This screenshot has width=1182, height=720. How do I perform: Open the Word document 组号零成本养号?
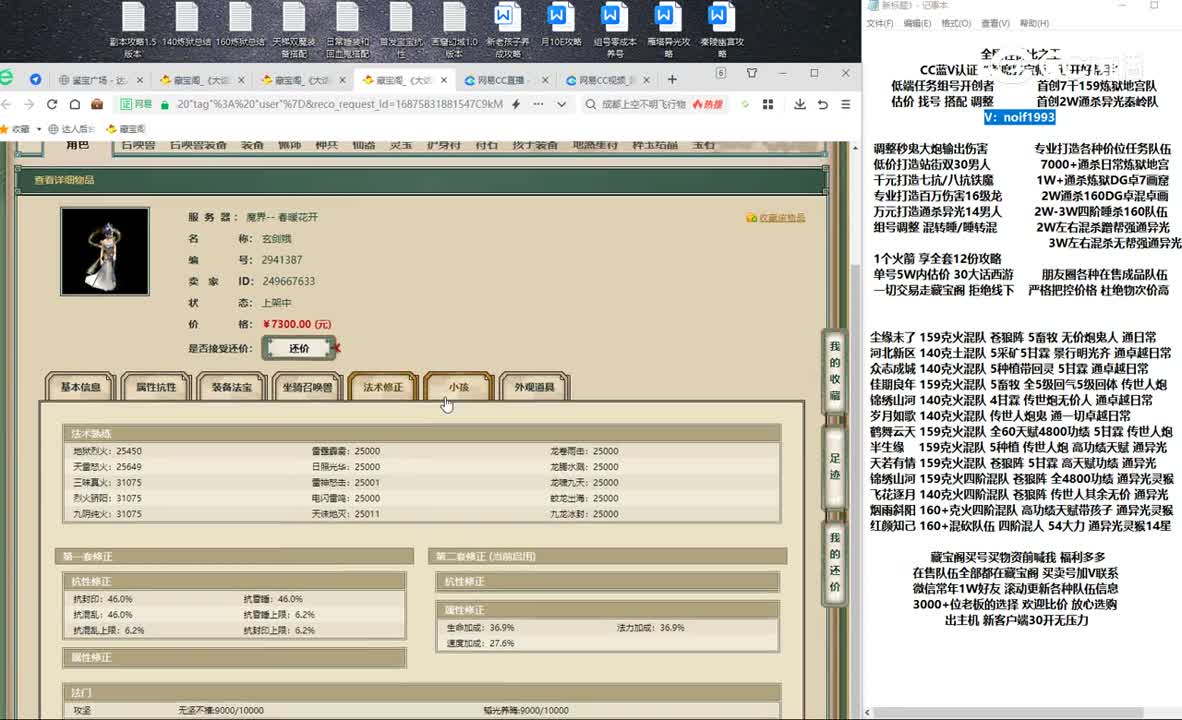614,29
